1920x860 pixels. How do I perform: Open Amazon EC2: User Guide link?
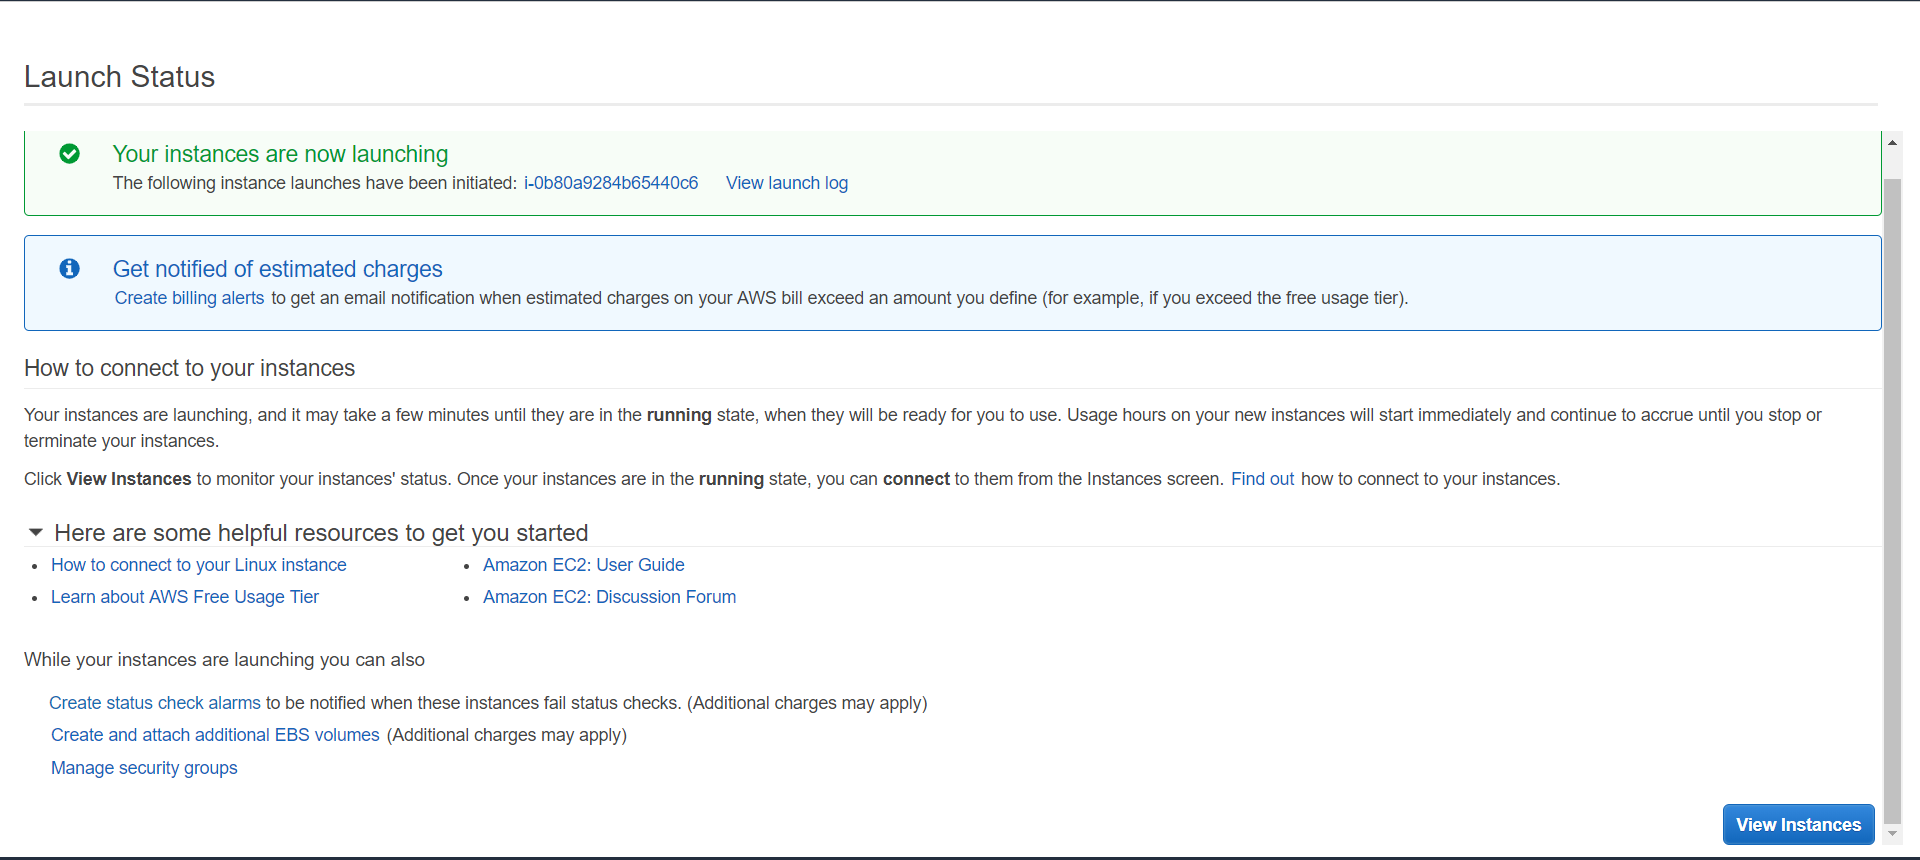coord(583,565)
